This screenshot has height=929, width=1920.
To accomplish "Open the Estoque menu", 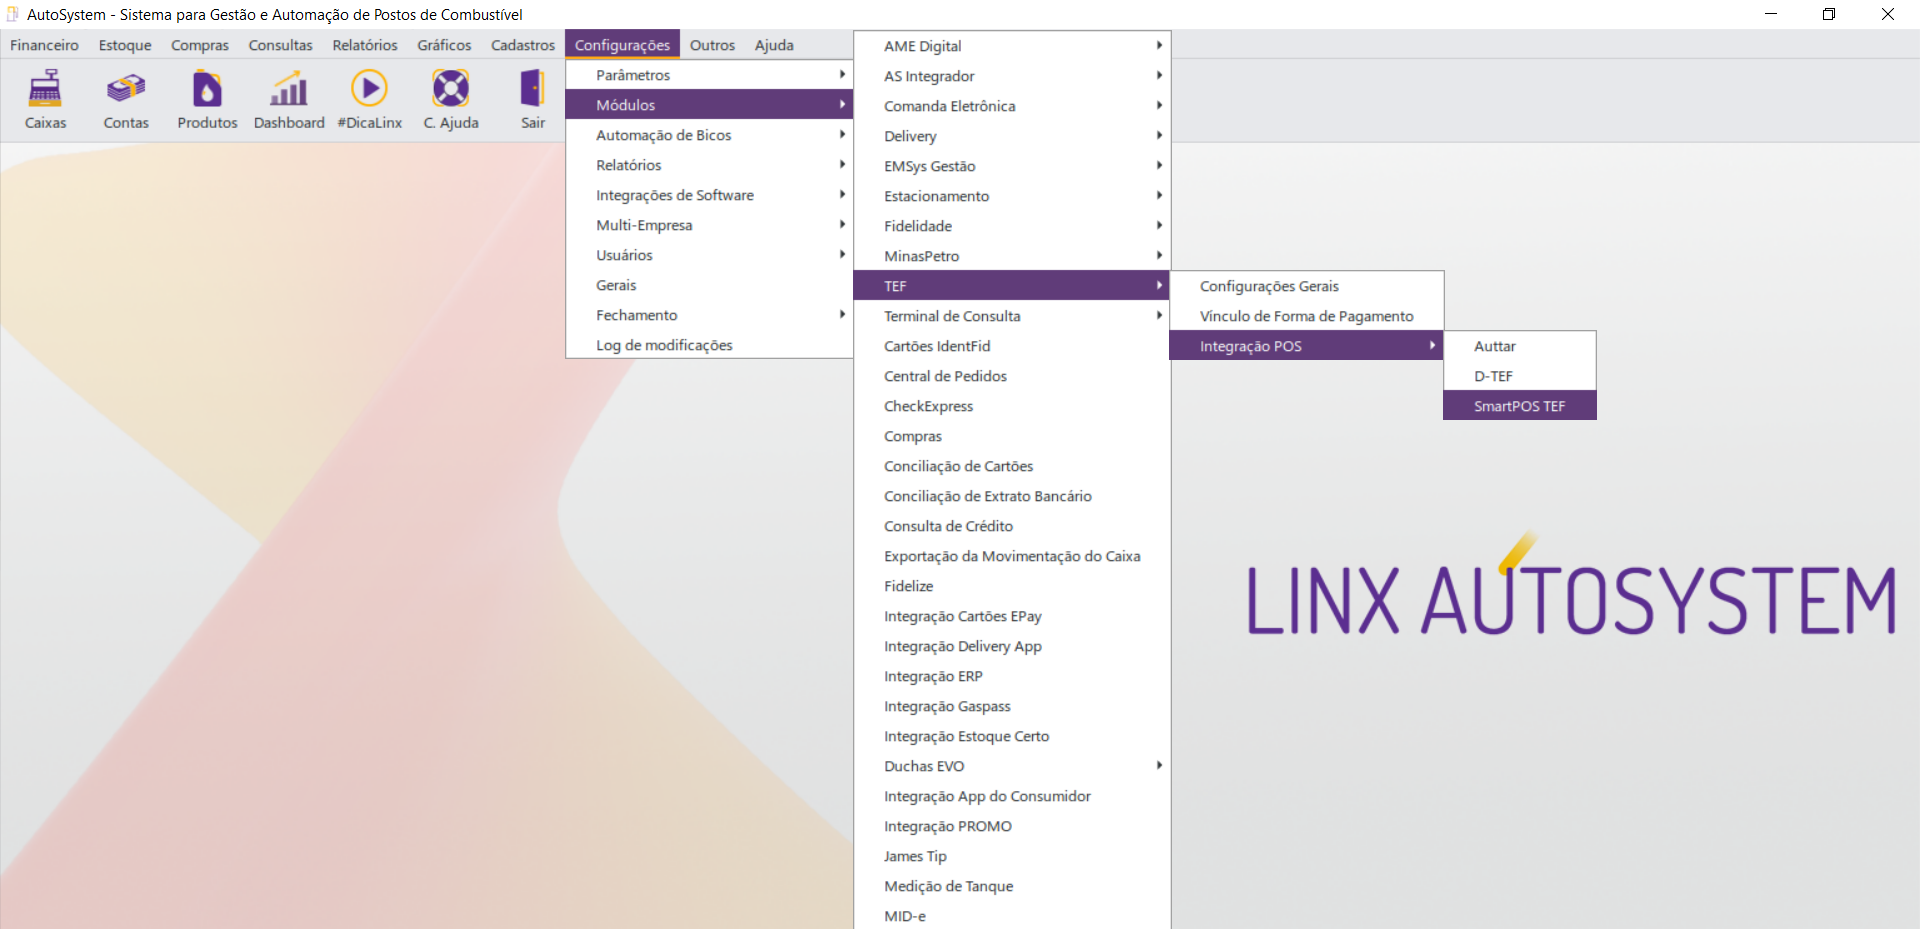I will (x=125, y=45).
